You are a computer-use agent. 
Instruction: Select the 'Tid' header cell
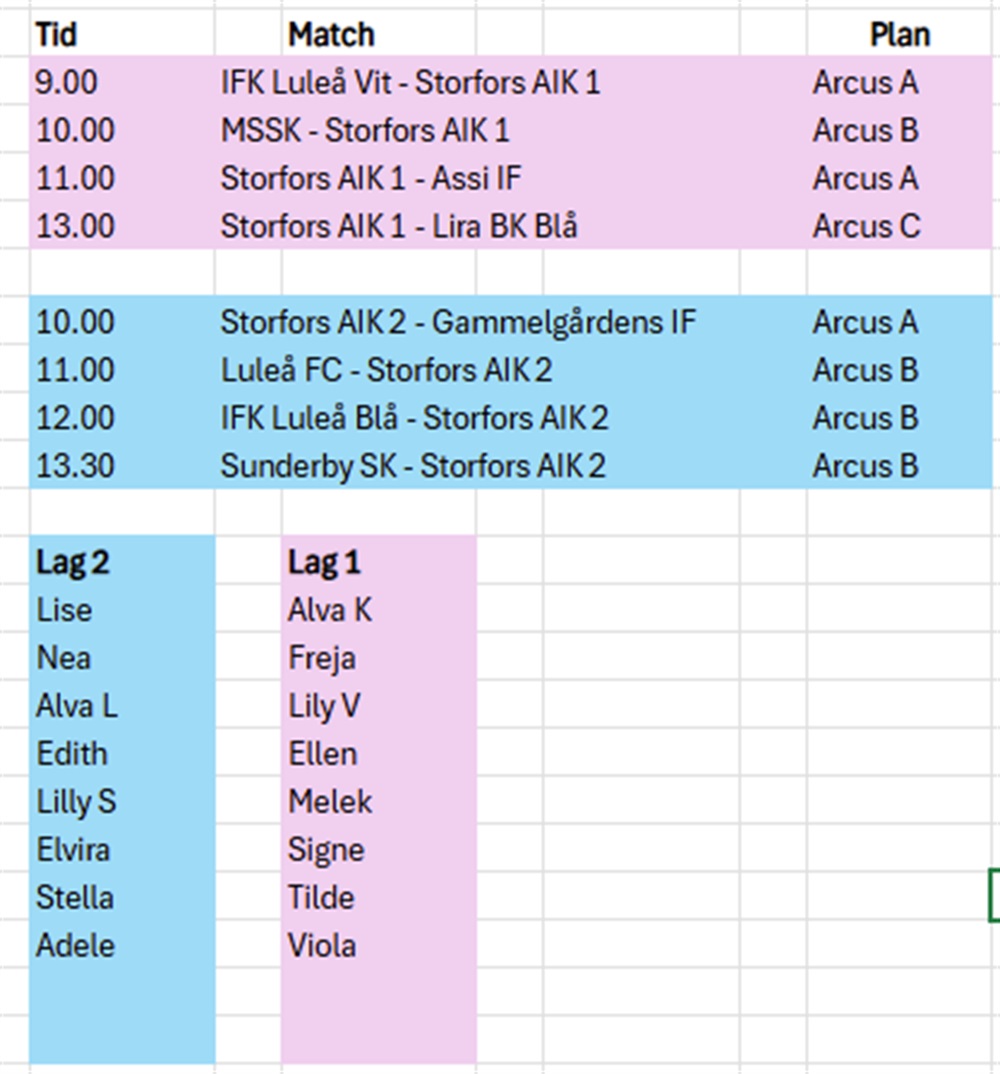[57, 35]
